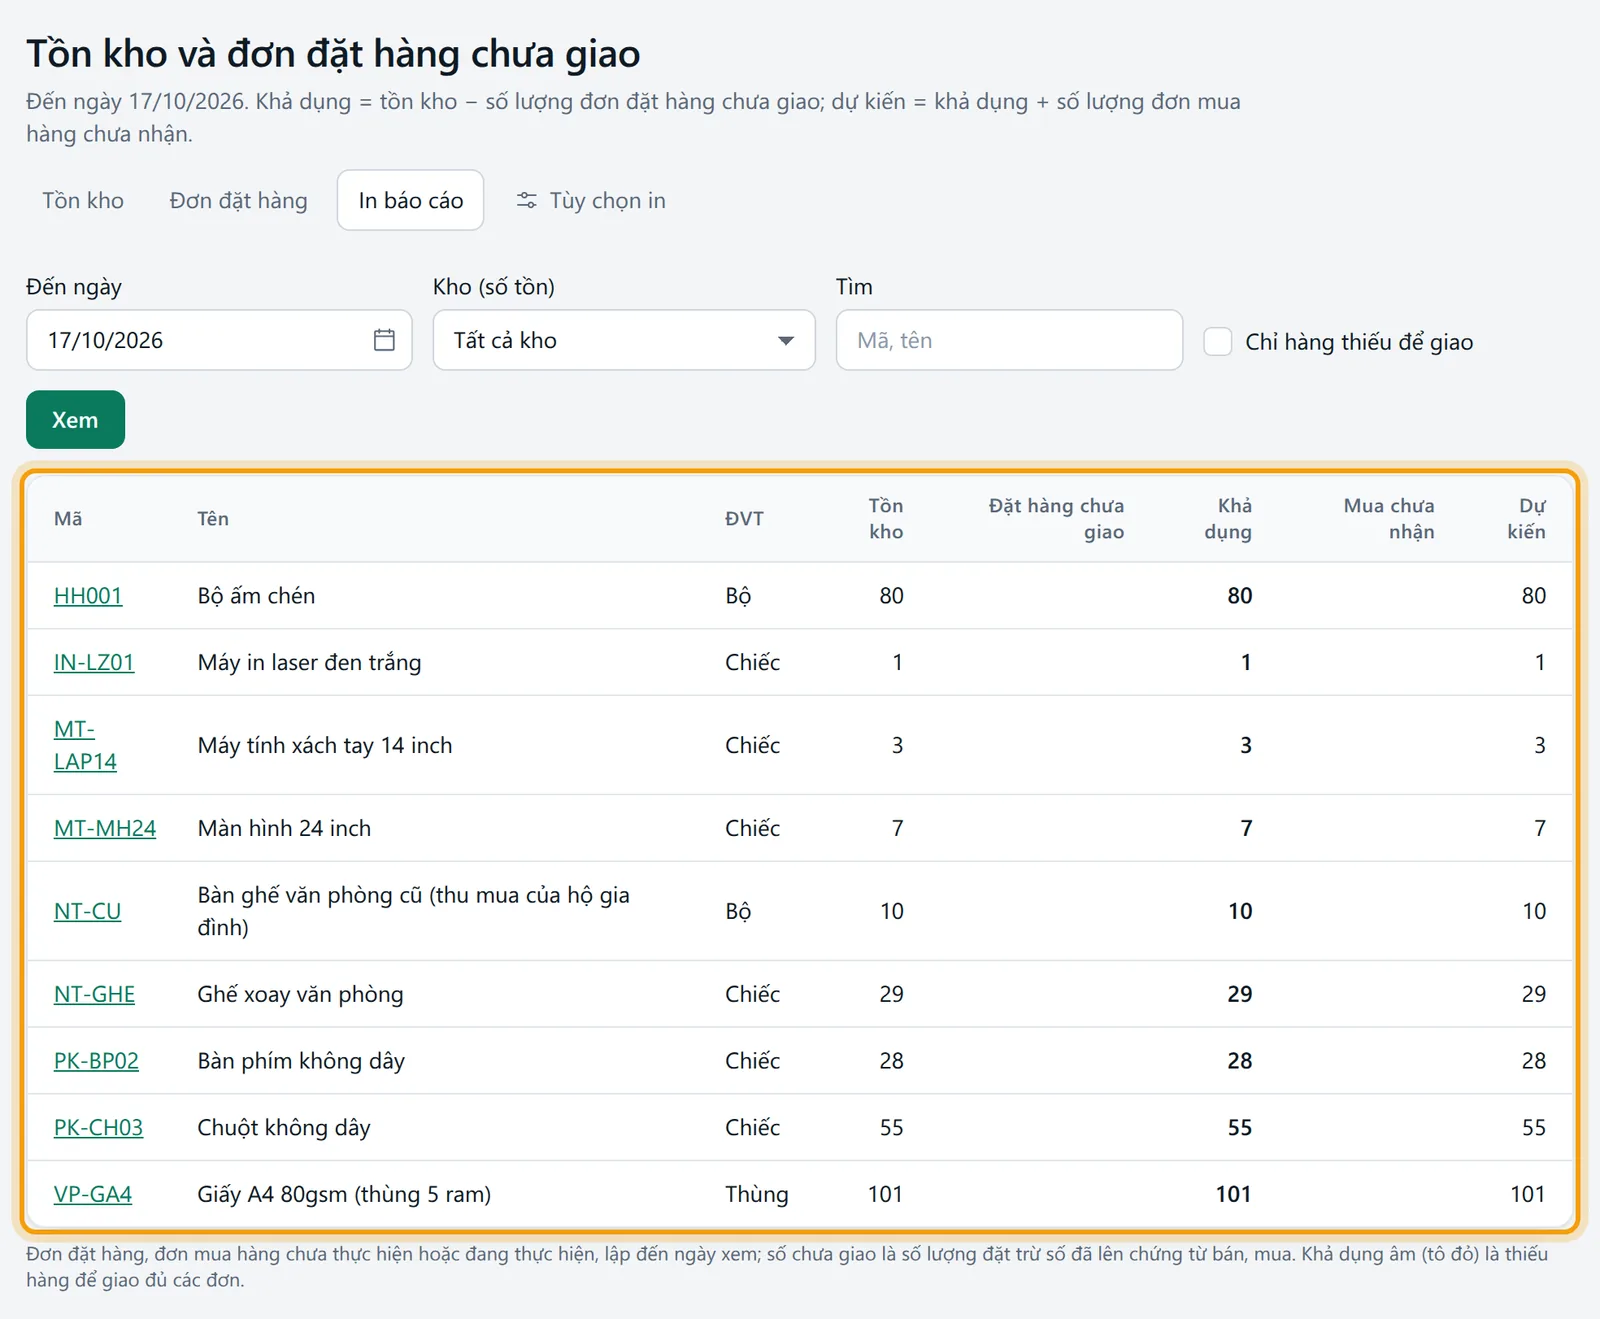Click the 'Bộ ấm chén' name cell
The width and height of the screenshot is (1600, 1319).
[256, 596]
